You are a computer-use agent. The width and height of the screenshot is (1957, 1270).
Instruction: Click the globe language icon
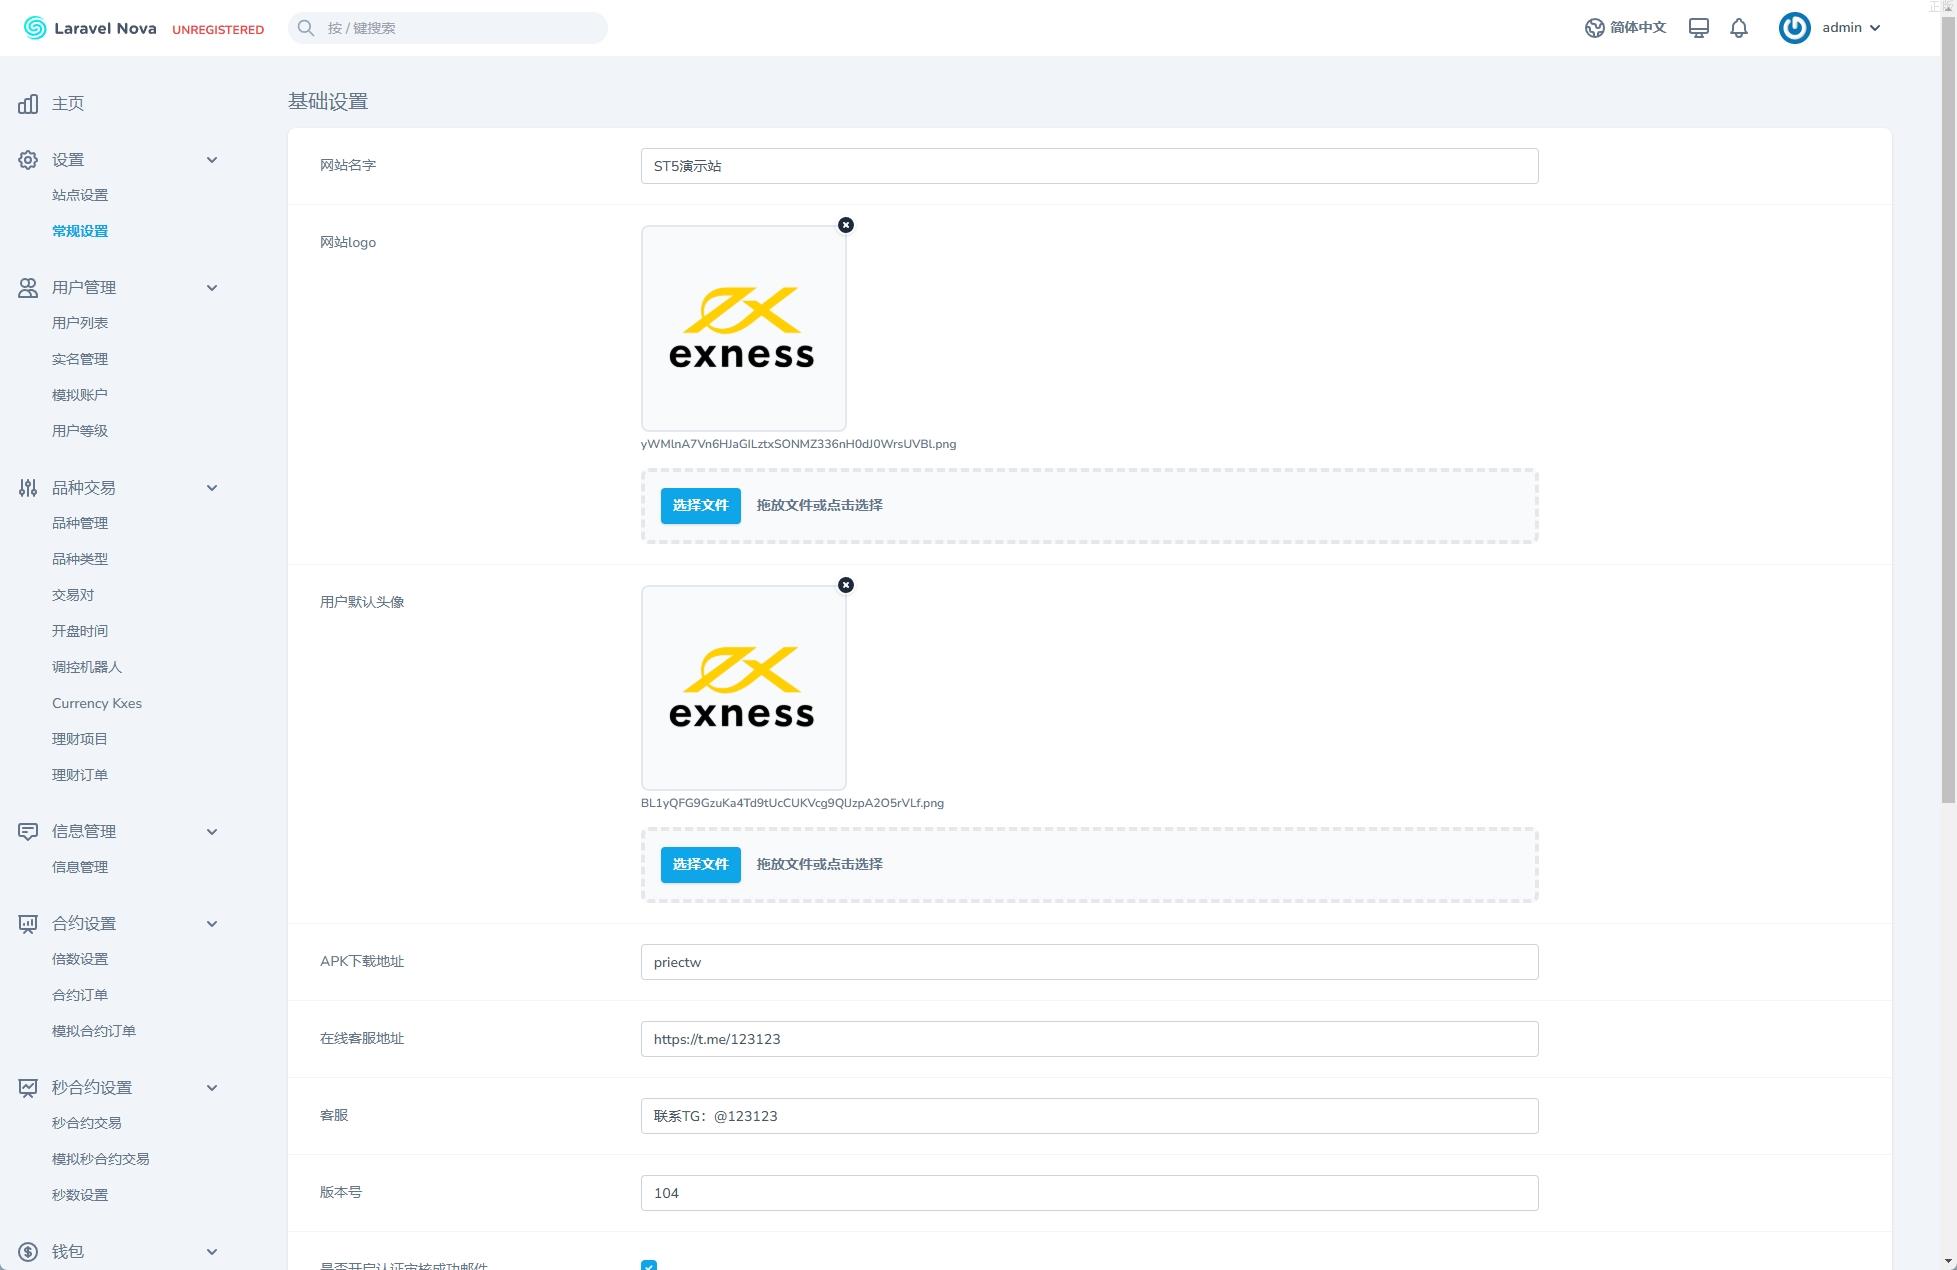1594,28
